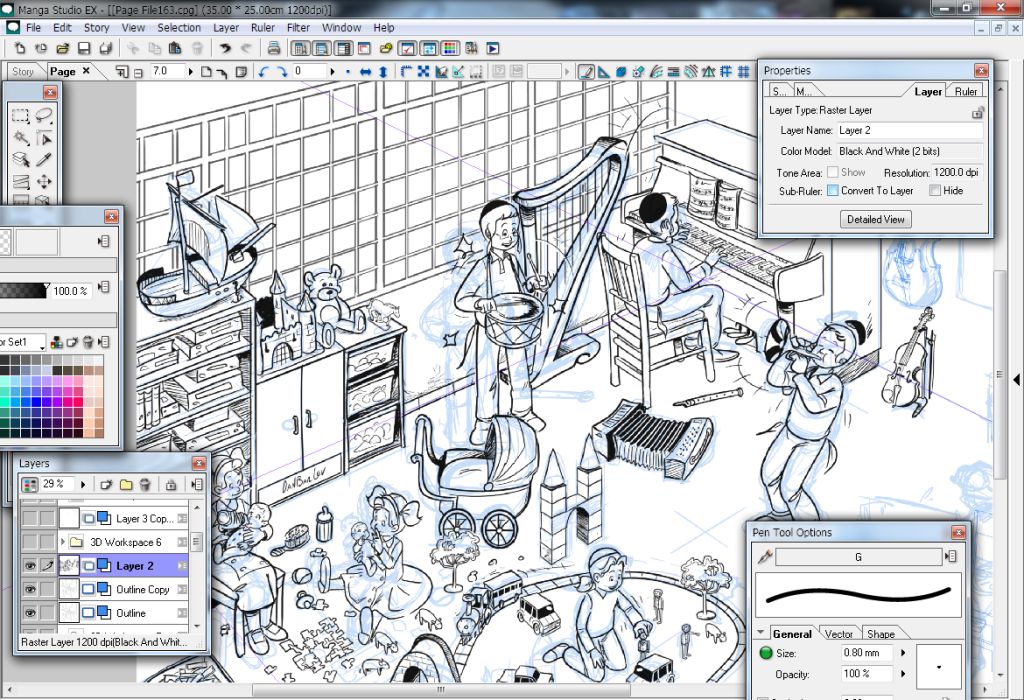Show the 3D Workspace 6 folder

[x=30, y=542]
